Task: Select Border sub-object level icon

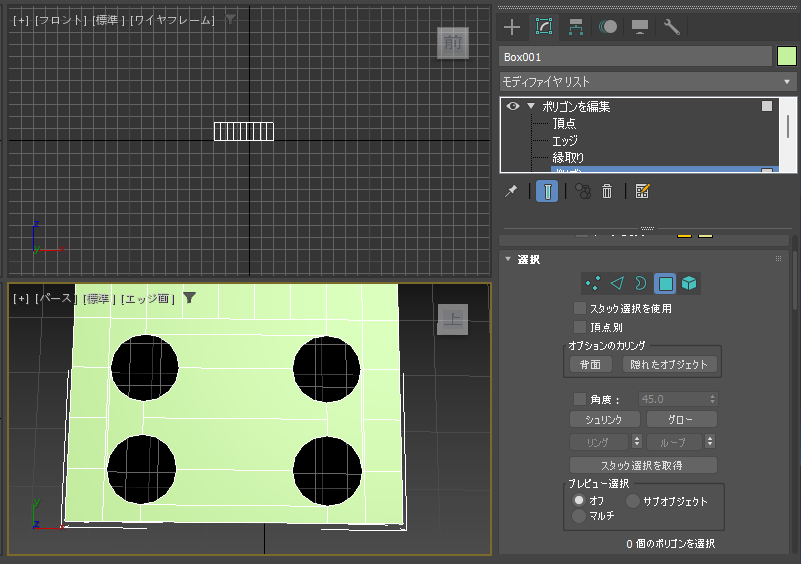Action: 641,284
